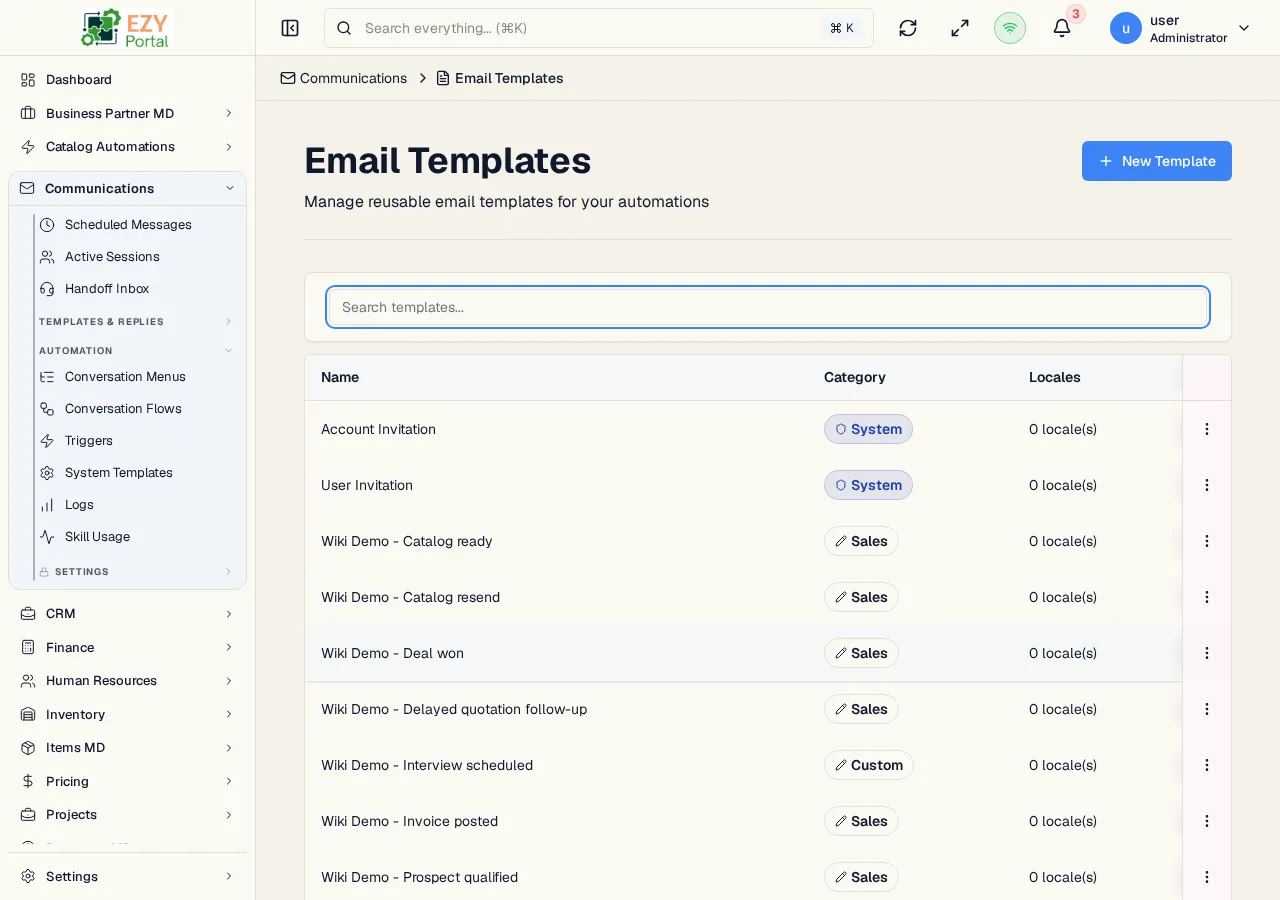Open actions for Invoice posted row

click(x=1207, y=821)
